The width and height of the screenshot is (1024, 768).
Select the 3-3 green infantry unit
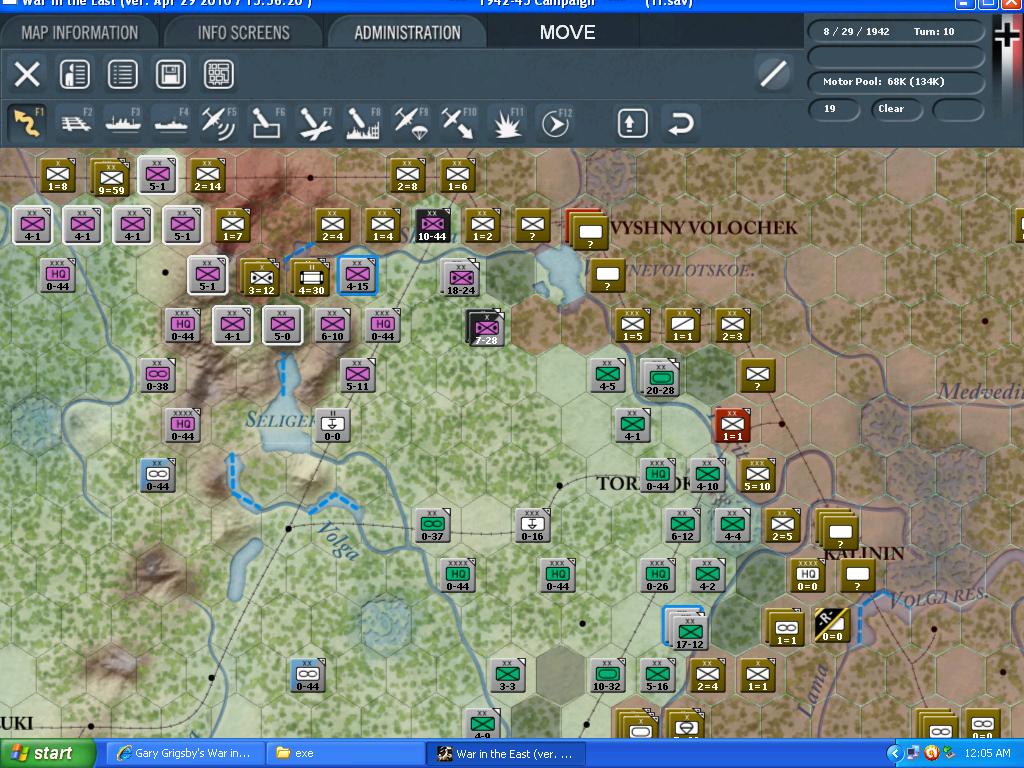coord(507,675)
